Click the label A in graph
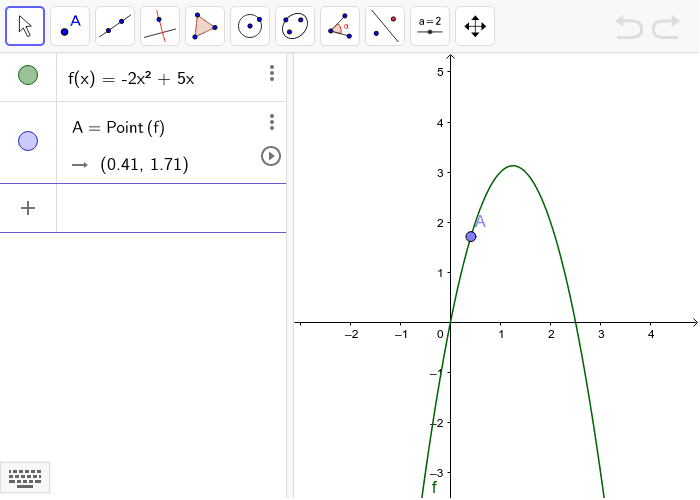 click(480, 221)
